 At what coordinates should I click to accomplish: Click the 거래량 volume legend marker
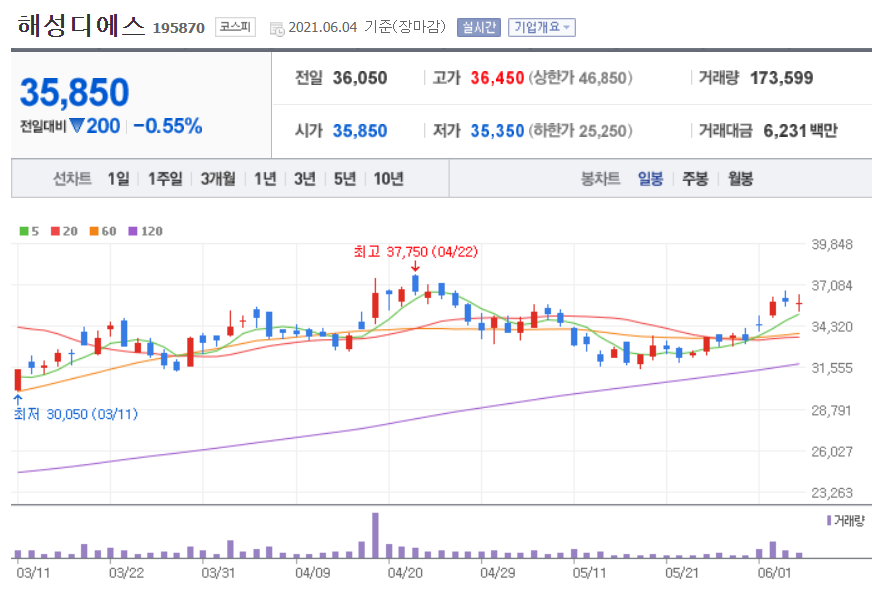(x=829, y=520)
